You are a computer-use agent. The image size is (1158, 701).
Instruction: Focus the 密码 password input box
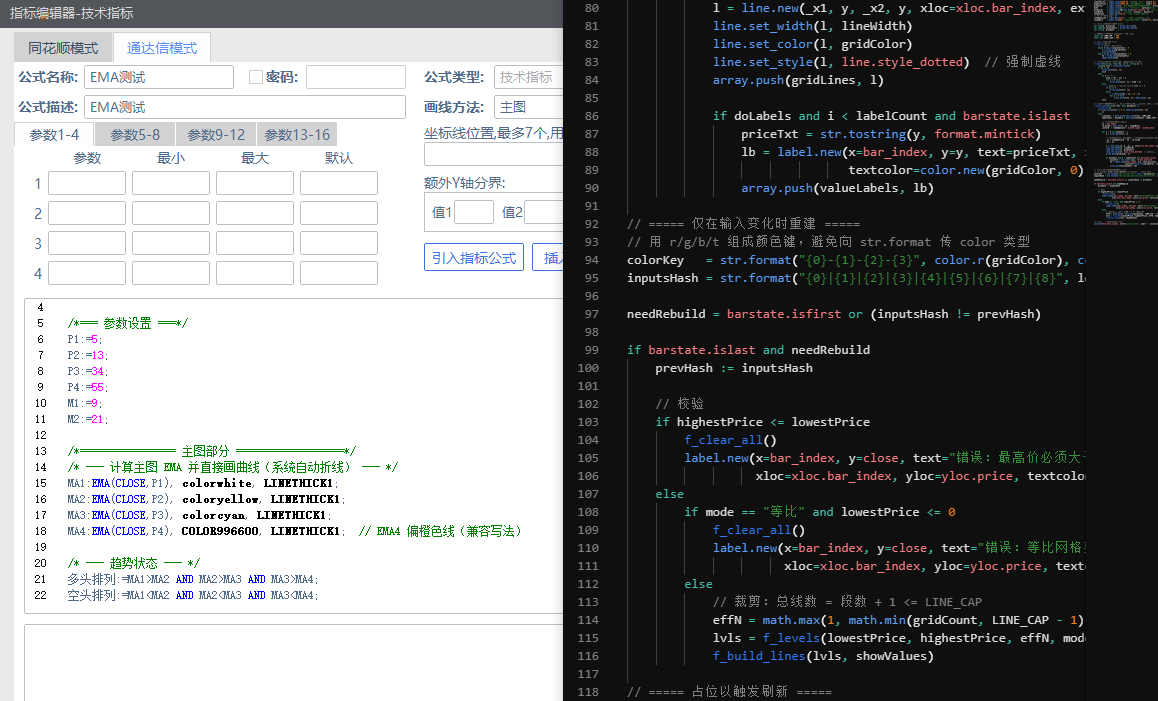point(355,77)
